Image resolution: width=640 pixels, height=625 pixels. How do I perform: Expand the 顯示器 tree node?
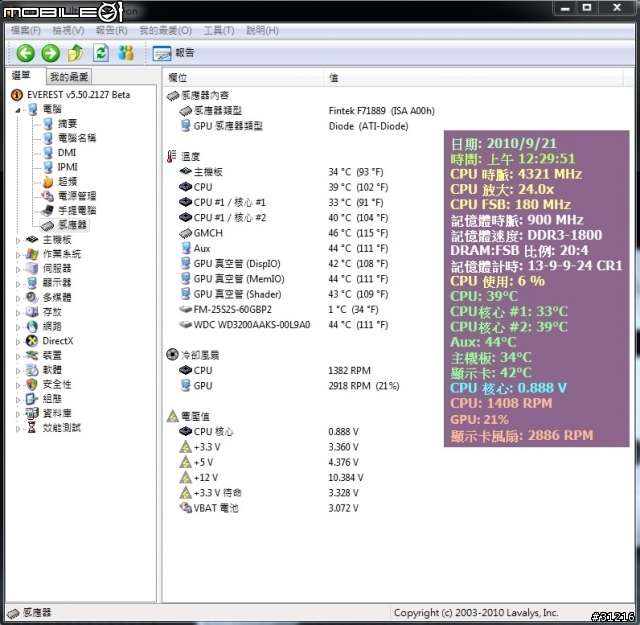[18, 284]
